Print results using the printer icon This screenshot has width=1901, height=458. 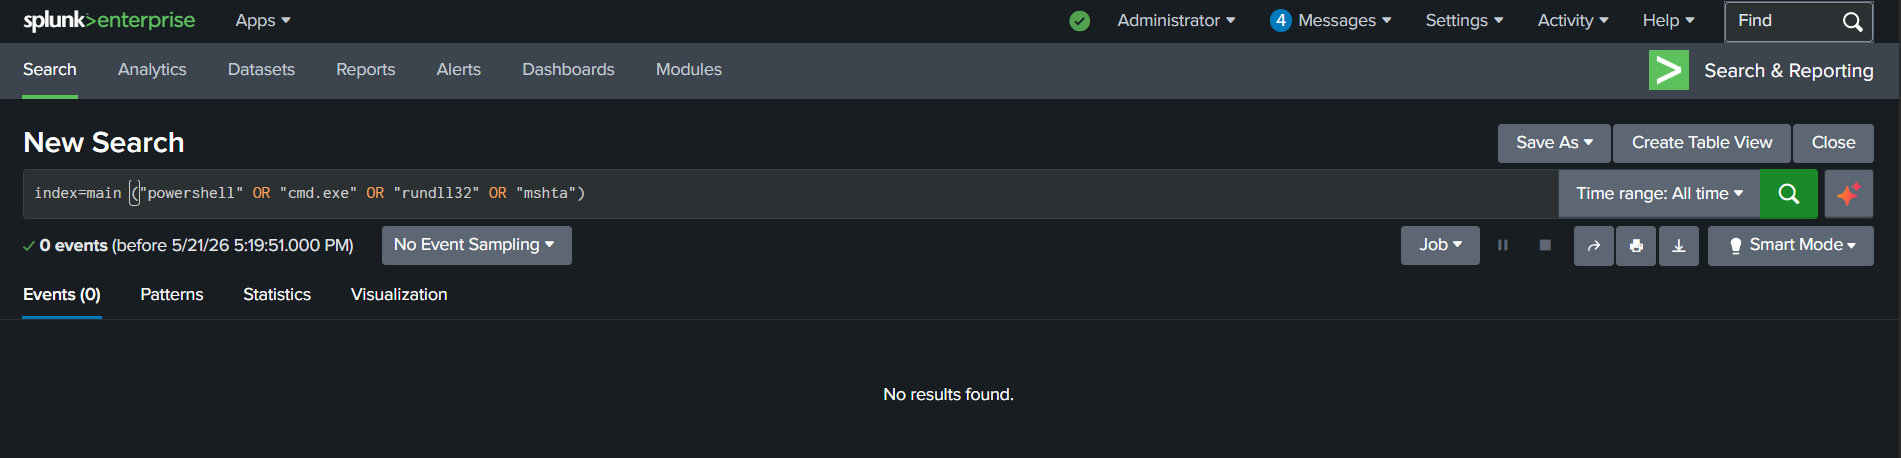[1636, 246]
